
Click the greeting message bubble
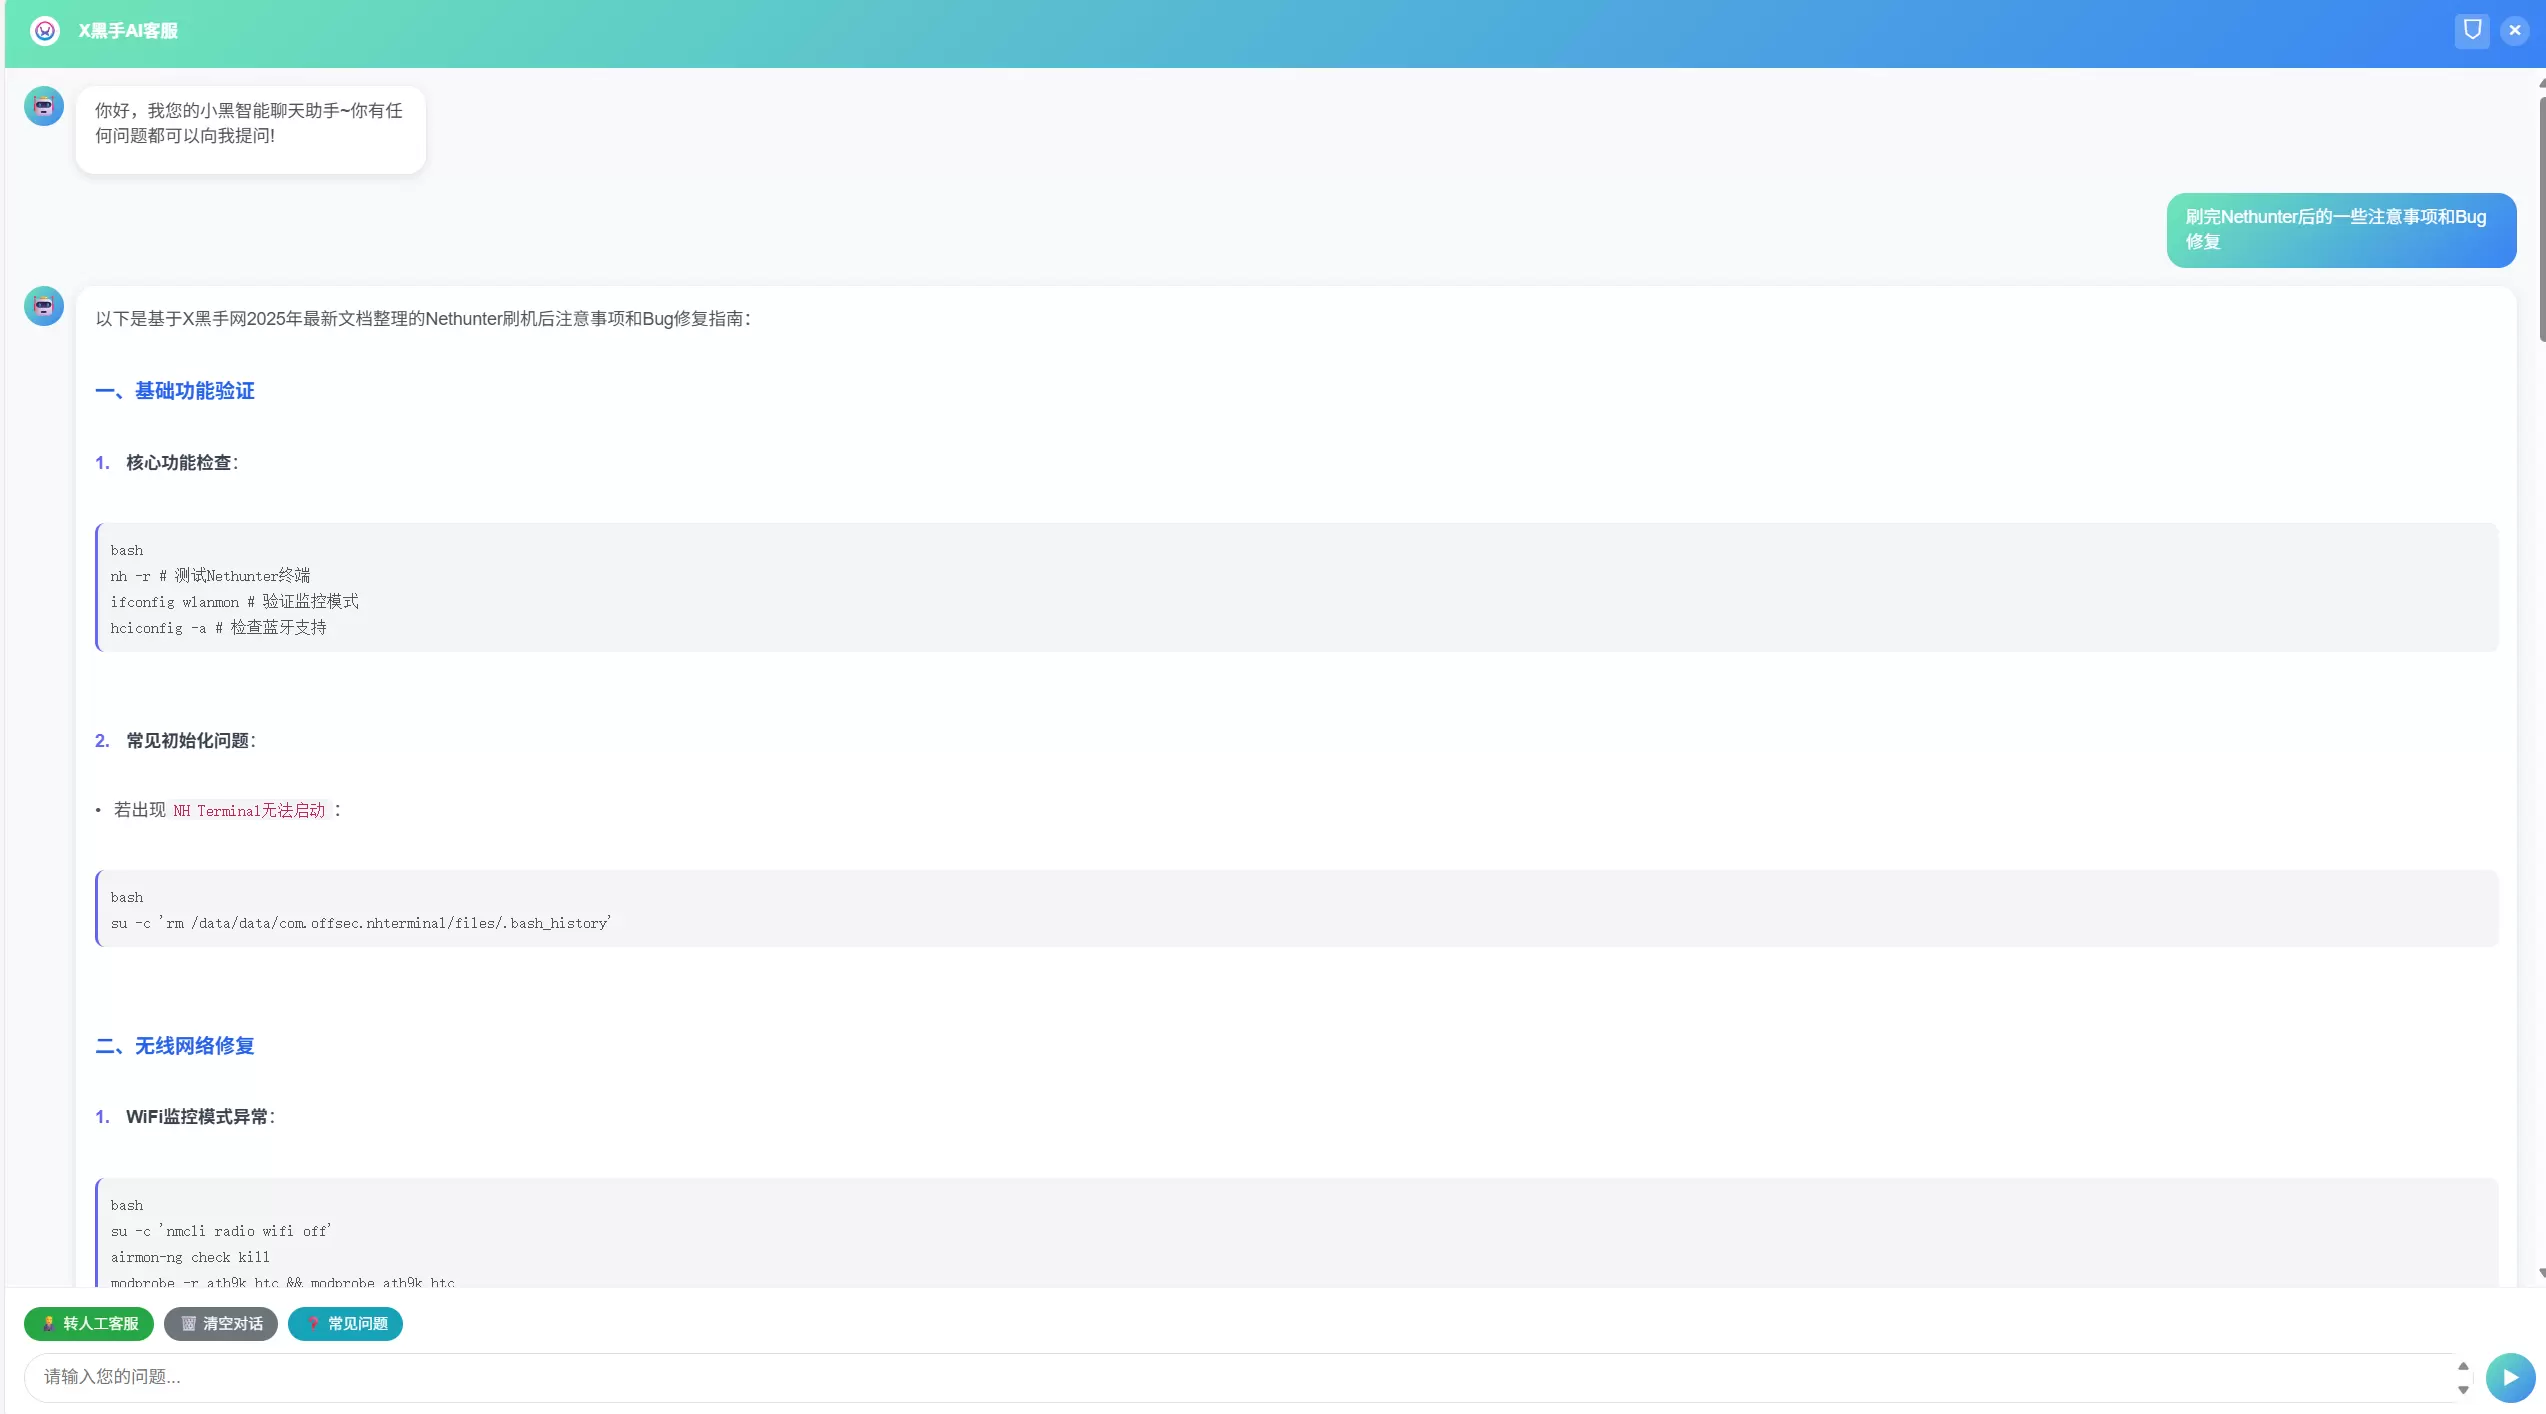251,130
